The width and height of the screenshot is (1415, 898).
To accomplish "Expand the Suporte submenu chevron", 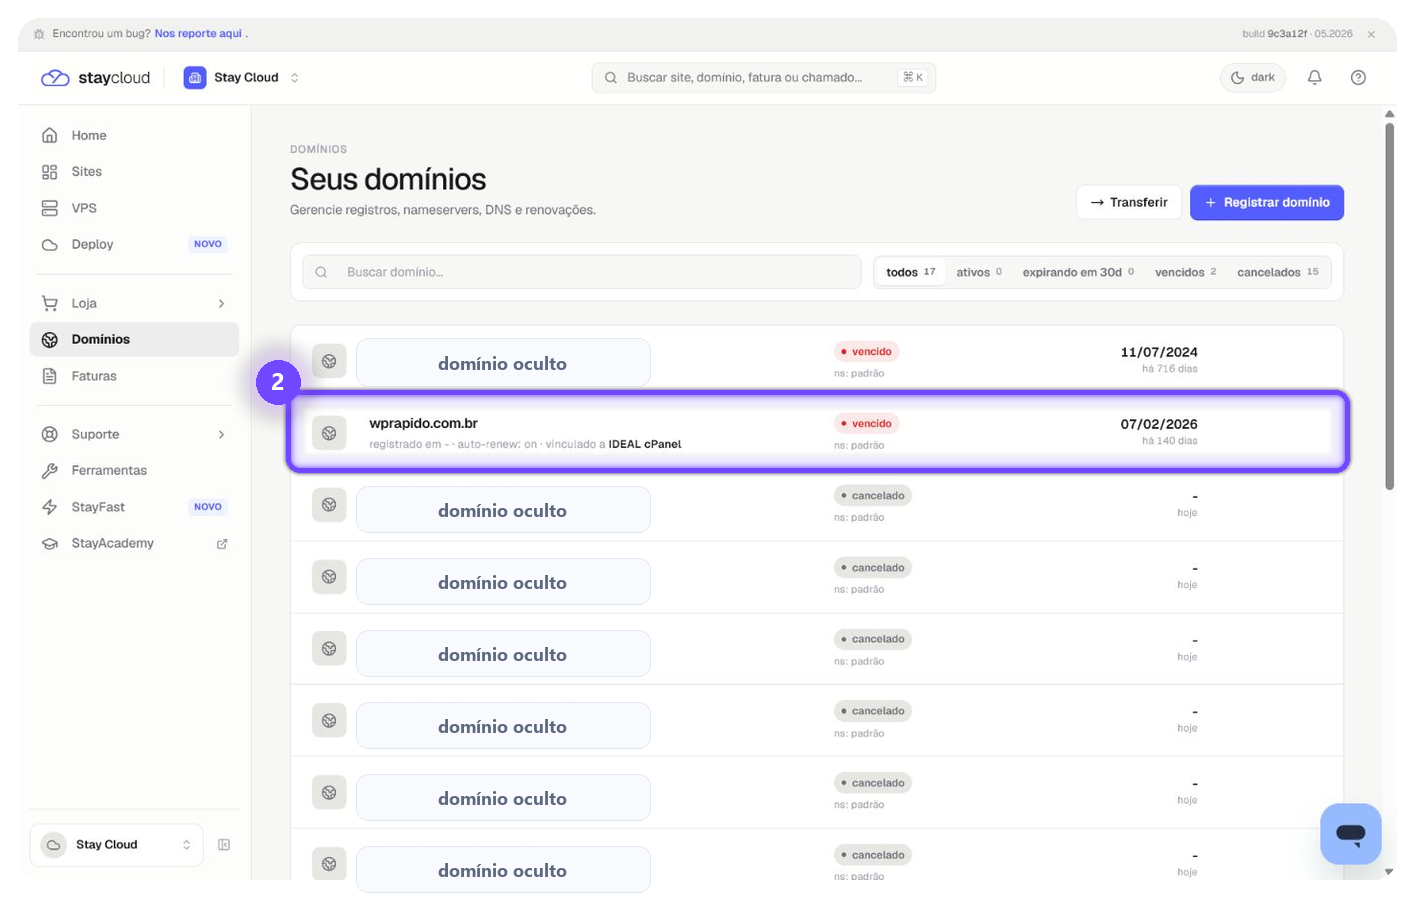I will click(x=221, y=434).
